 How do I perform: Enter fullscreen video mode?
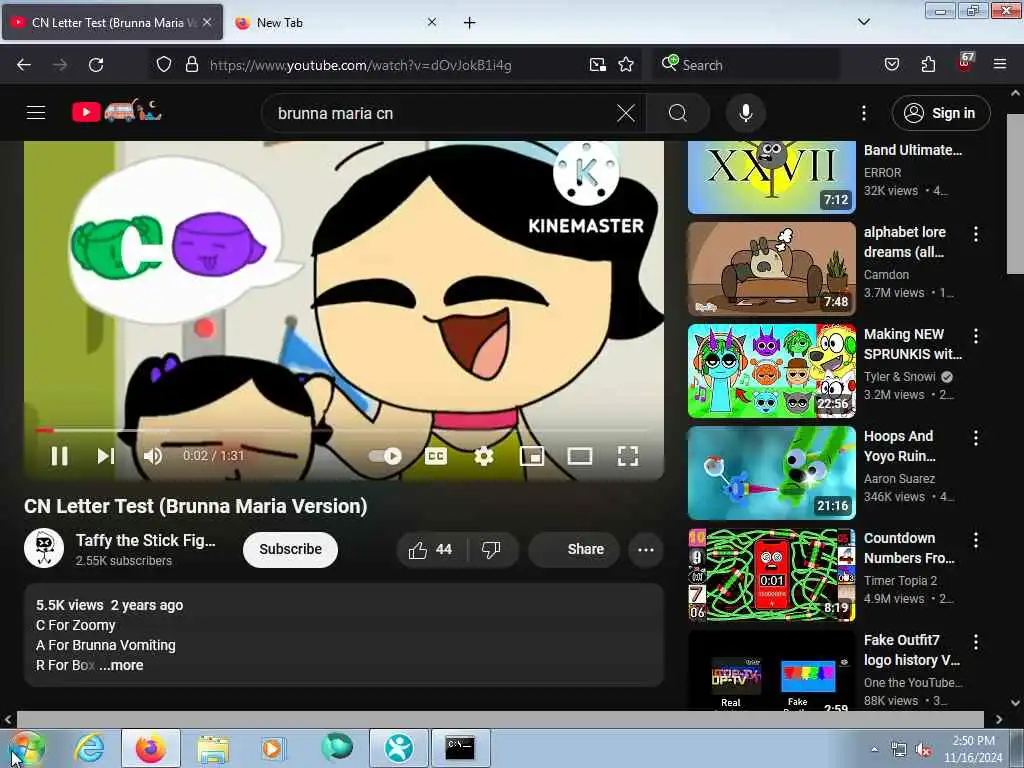click(x=628, y=456)
